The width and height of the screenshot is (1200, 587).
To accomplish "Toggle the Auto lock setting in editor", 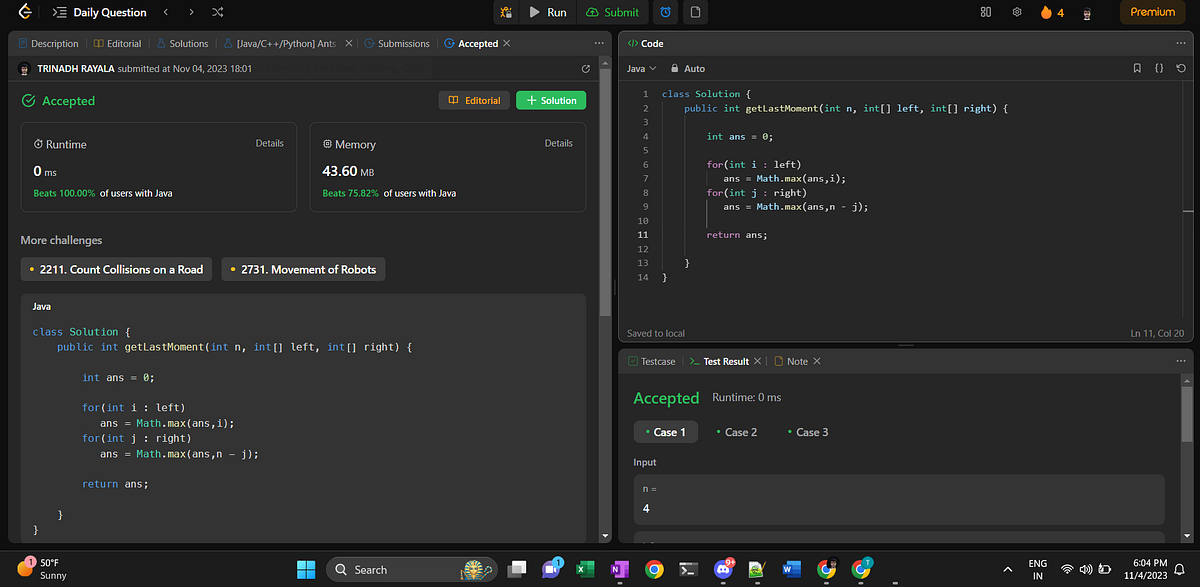I will [x=687, y=68].
